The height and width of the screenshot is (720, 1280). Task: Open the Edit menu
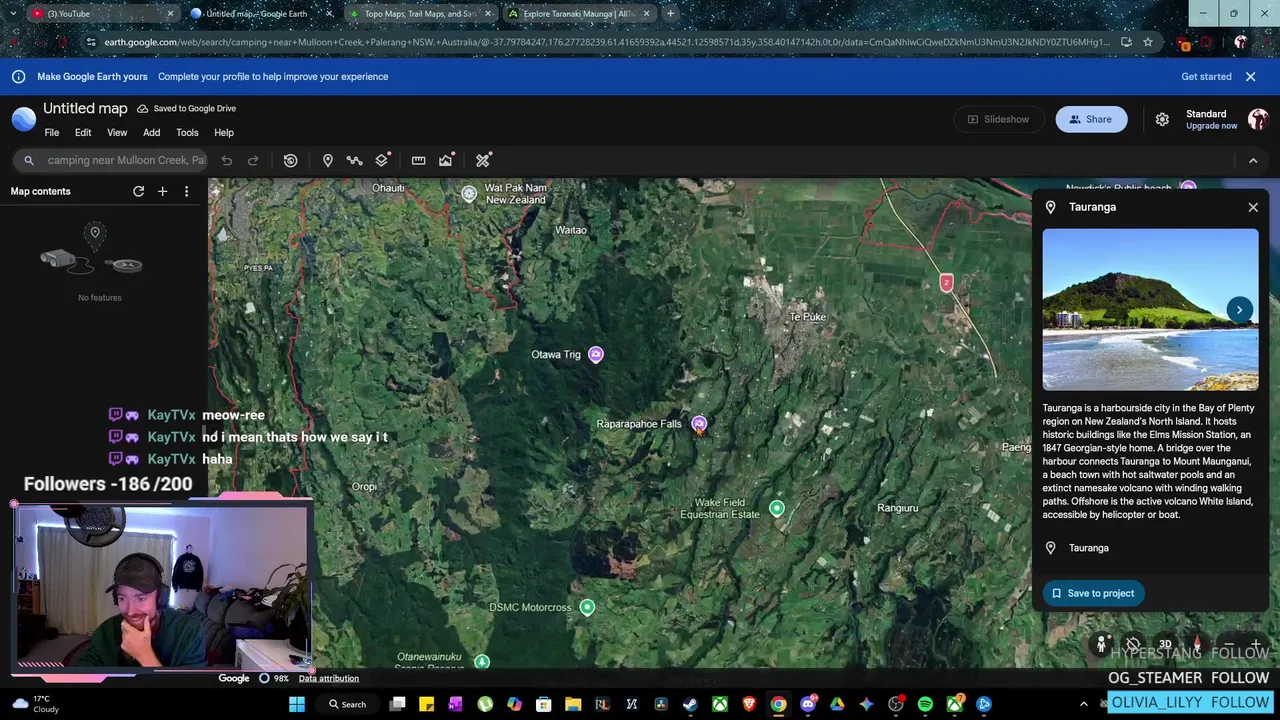click(x=83, y=133)
